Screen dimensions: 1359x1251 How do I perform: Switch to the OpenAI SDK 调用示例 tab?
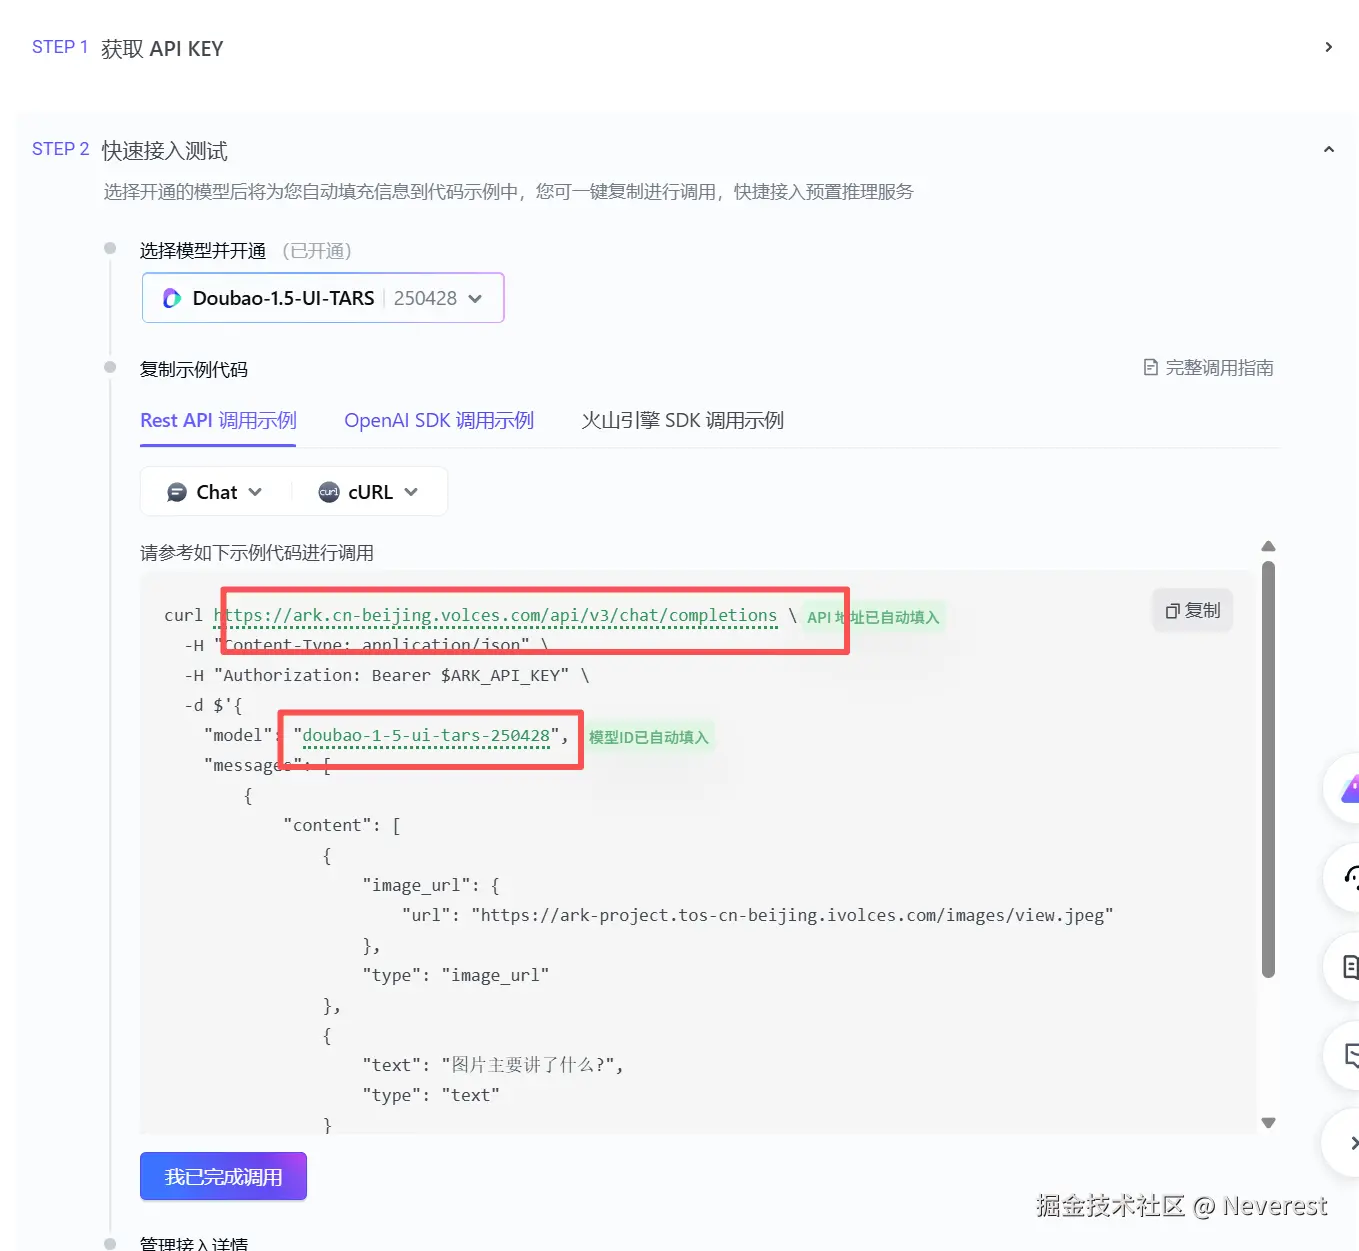click(x=439, y=421)
